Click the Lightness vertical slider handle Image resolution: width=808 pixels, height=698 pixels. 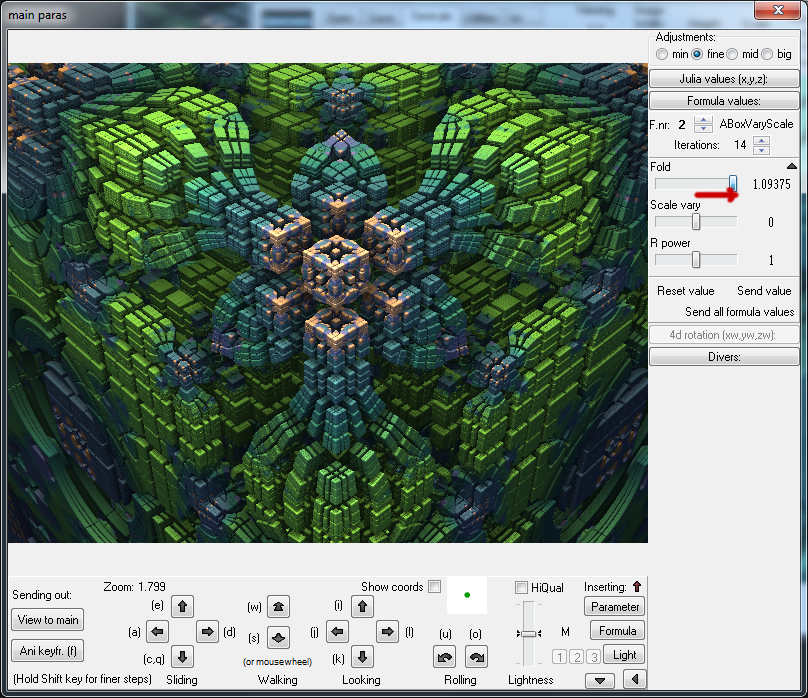pos(529,634)
